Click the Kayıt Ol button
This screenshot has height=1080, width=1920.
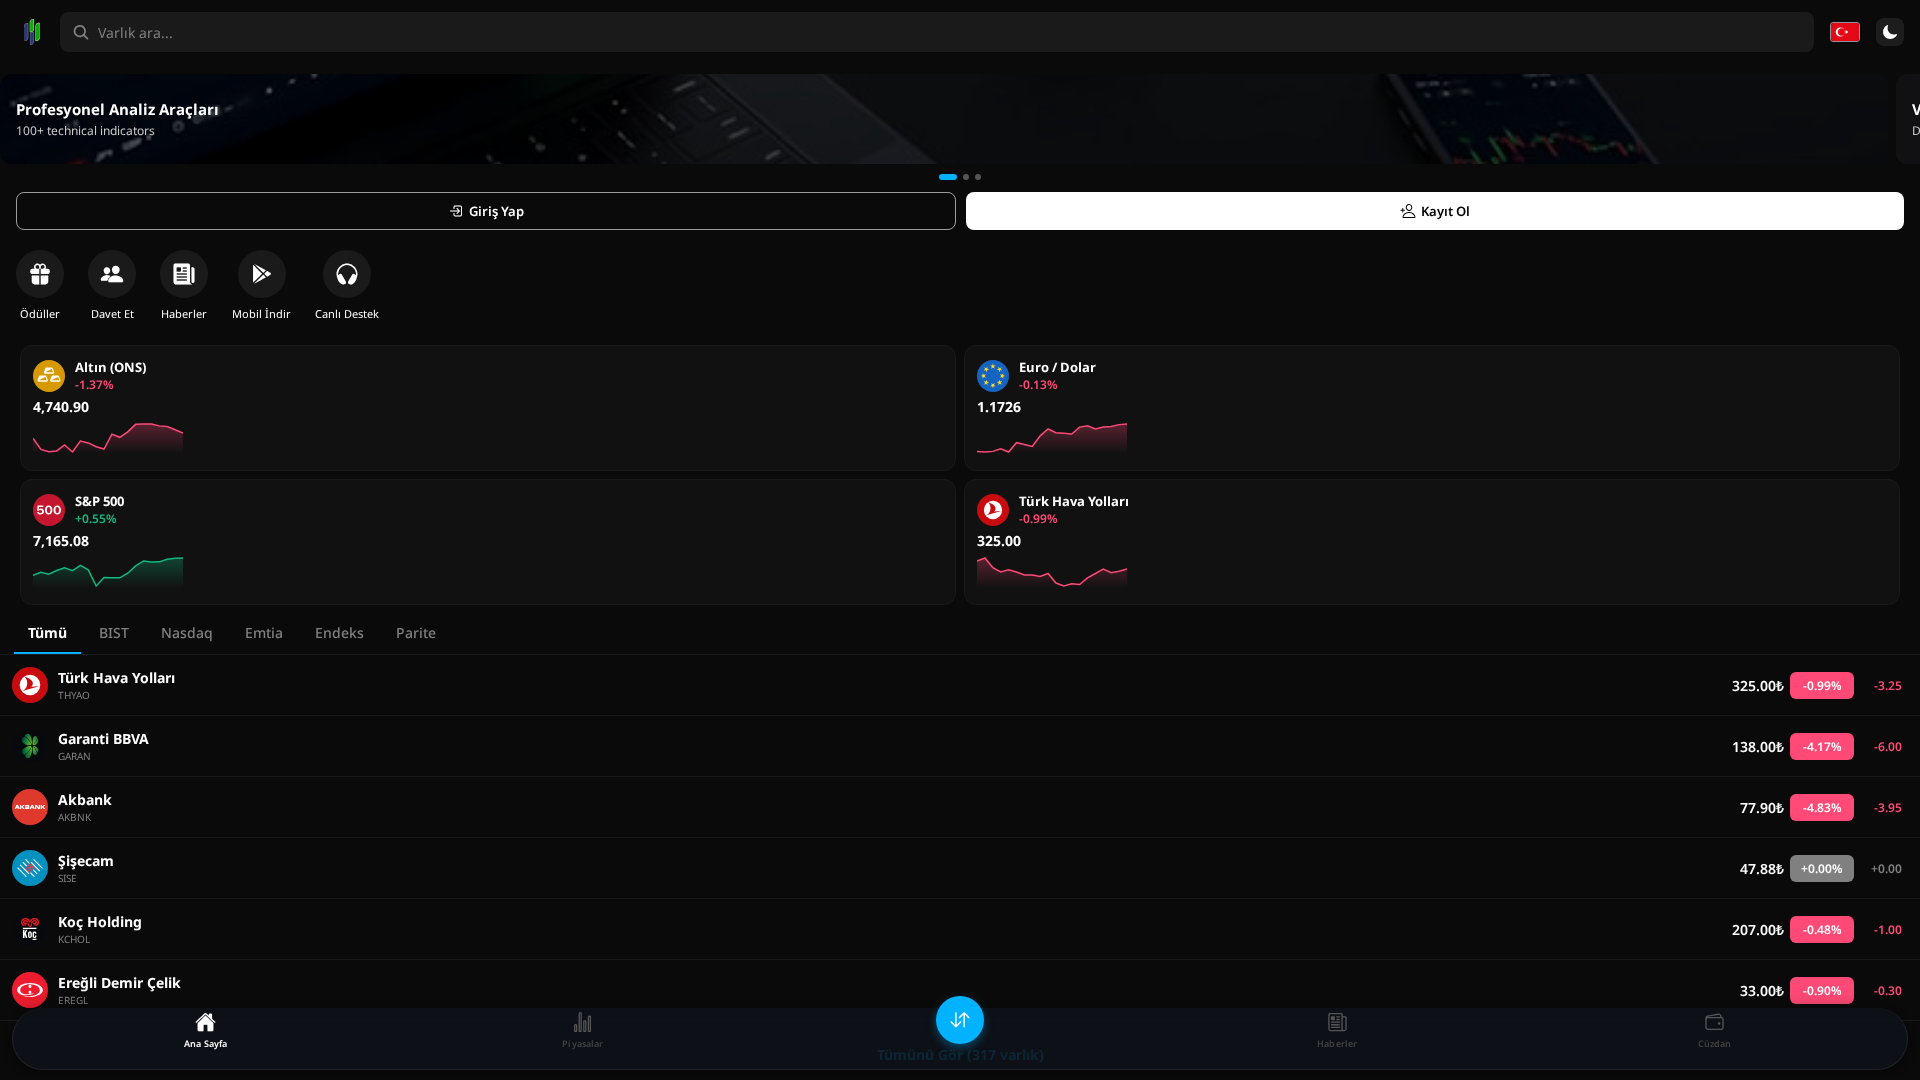[1434, 211]
